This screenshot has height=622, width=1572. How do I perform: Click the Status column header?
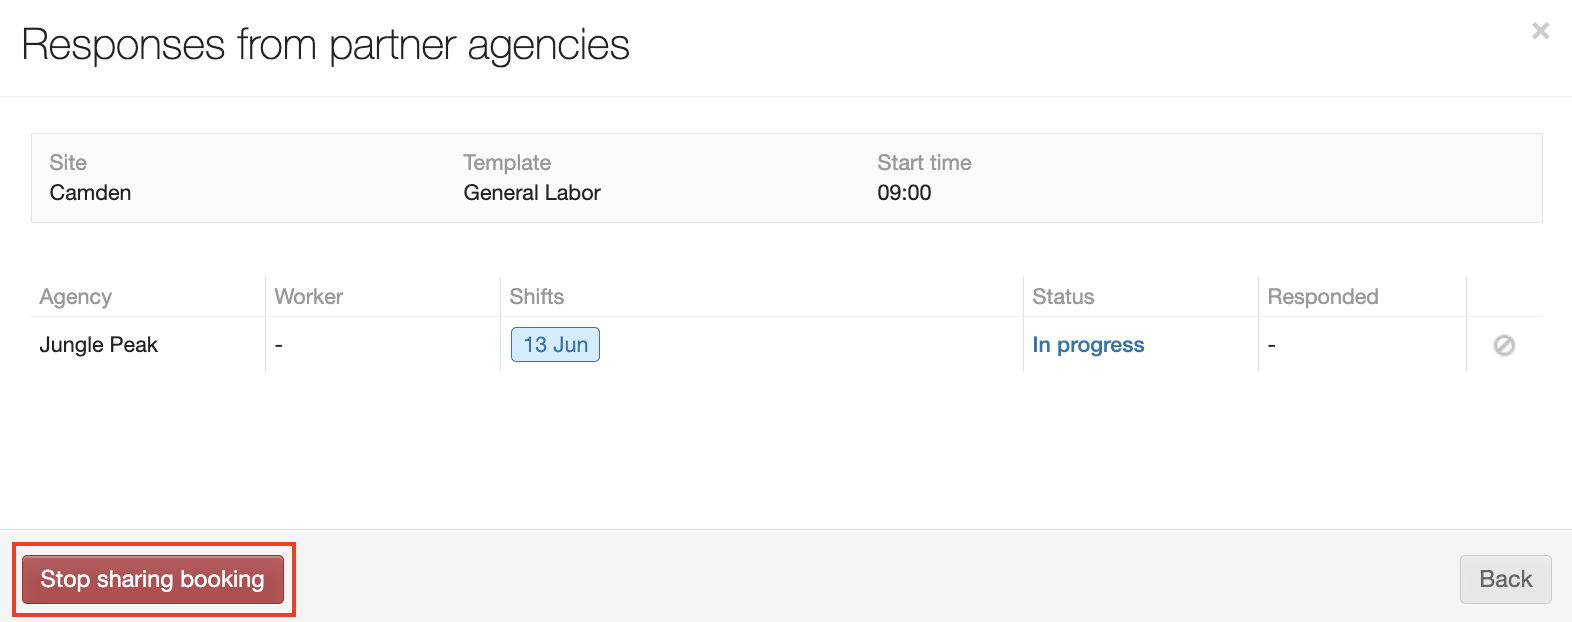pos(1063,297)
